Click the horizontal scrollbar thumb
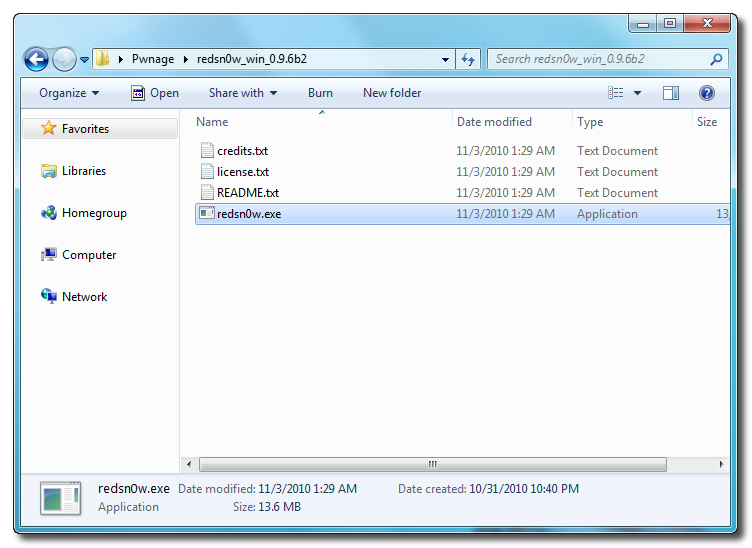The width and height of the screenshot is (752, 548). (x=433, y=464)
